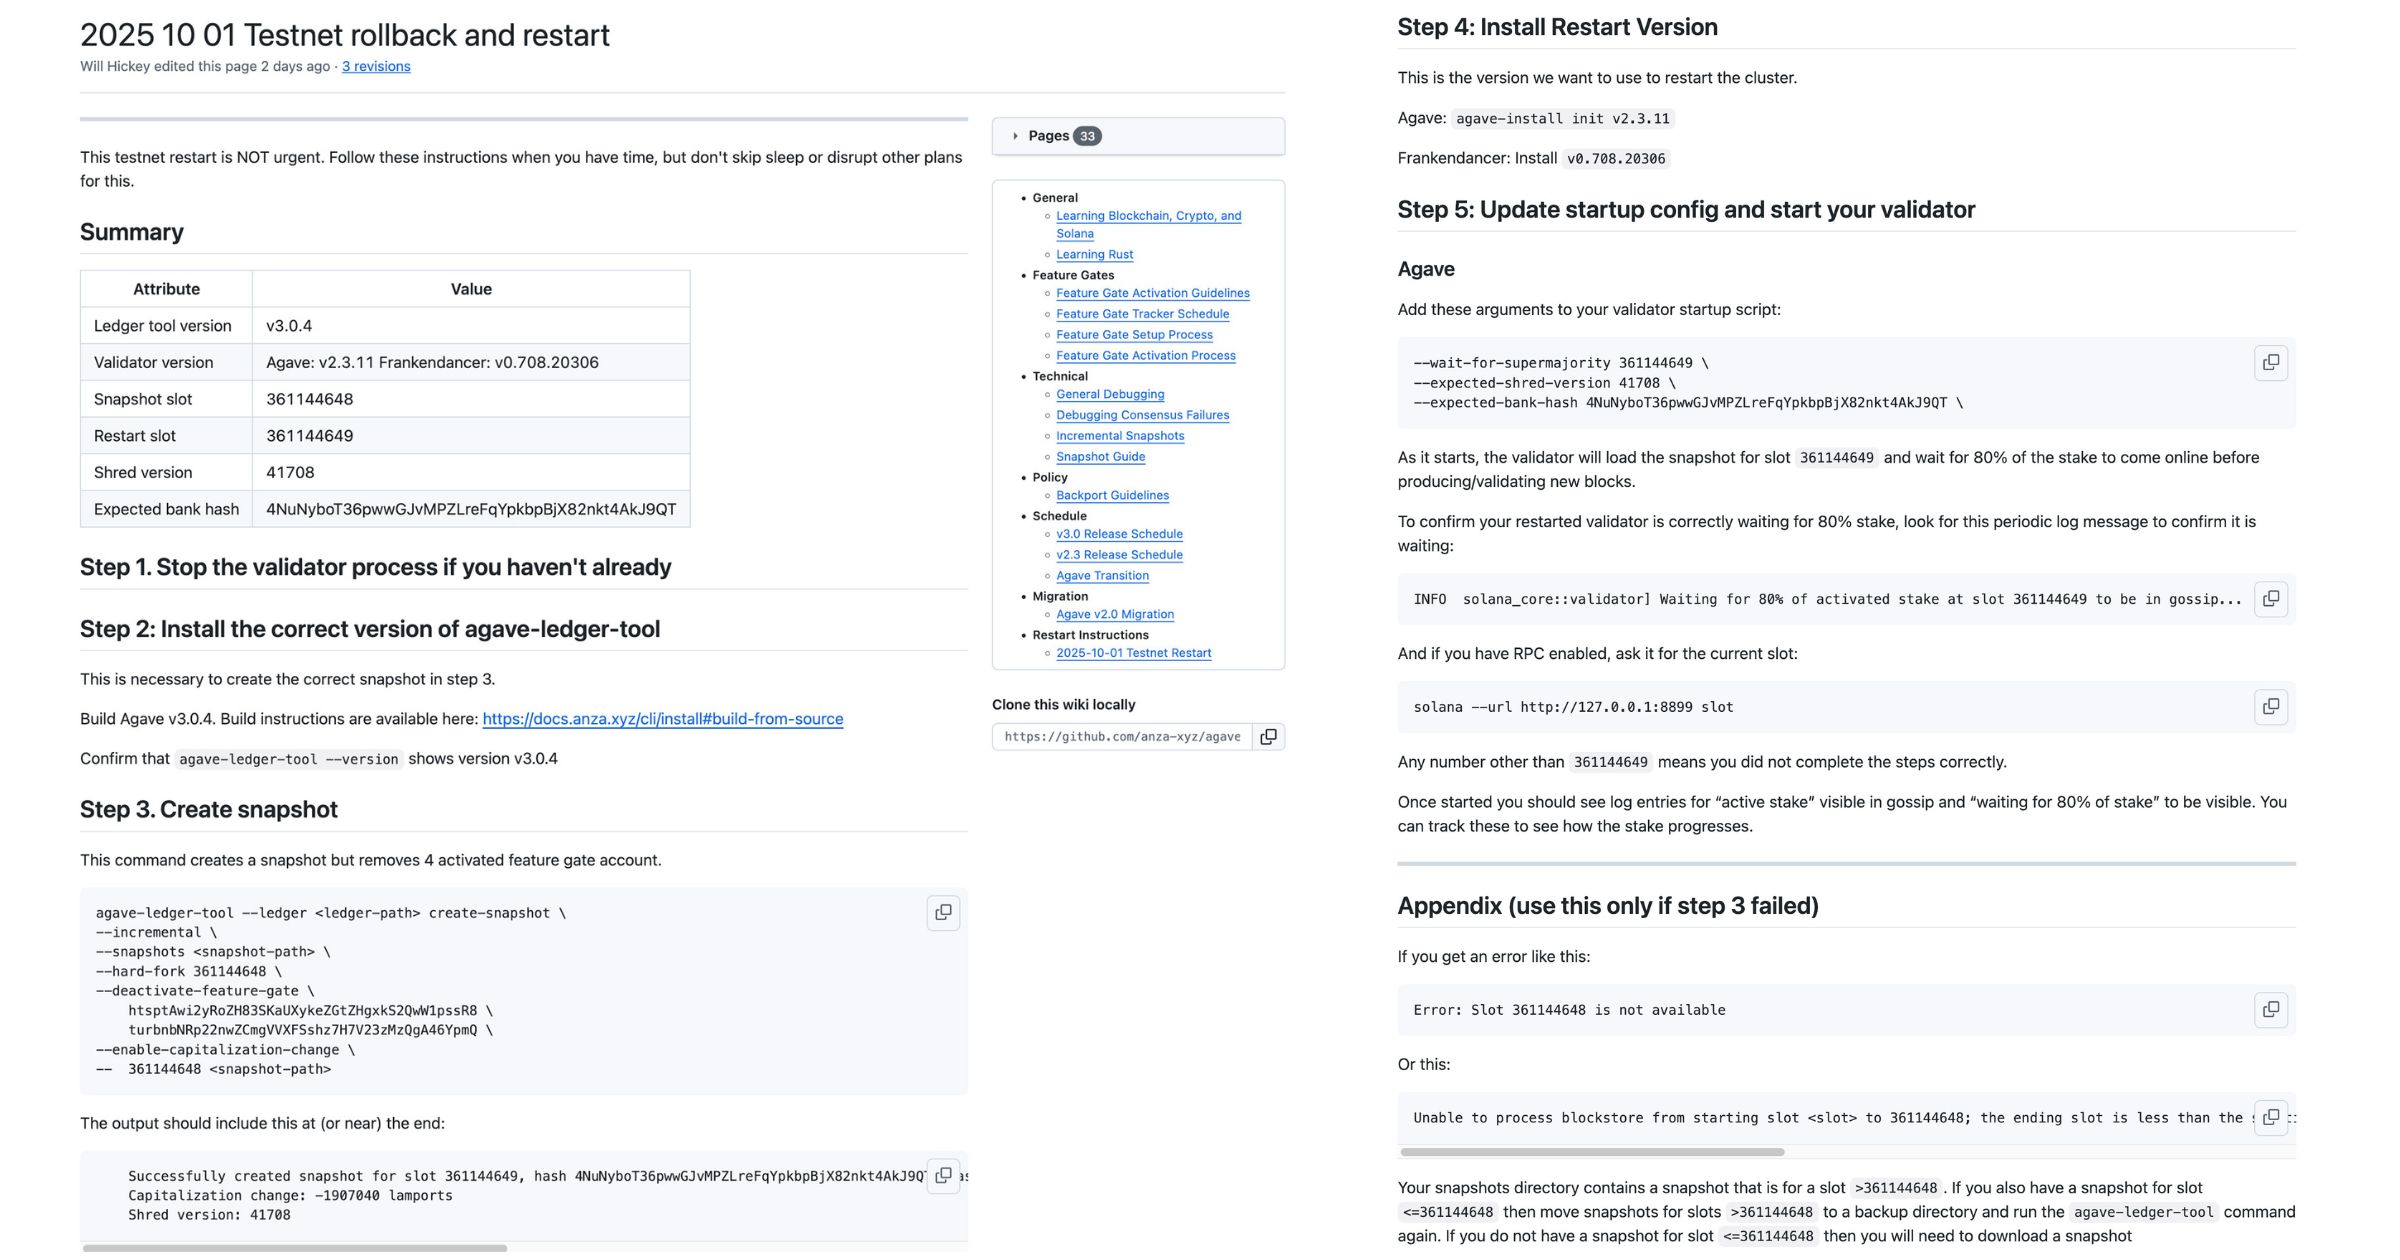Open the 2025-10-01 Testnet Restart page
Image resolution: width=2400 pixels, height=1260 pixels.
point(1133,653)
